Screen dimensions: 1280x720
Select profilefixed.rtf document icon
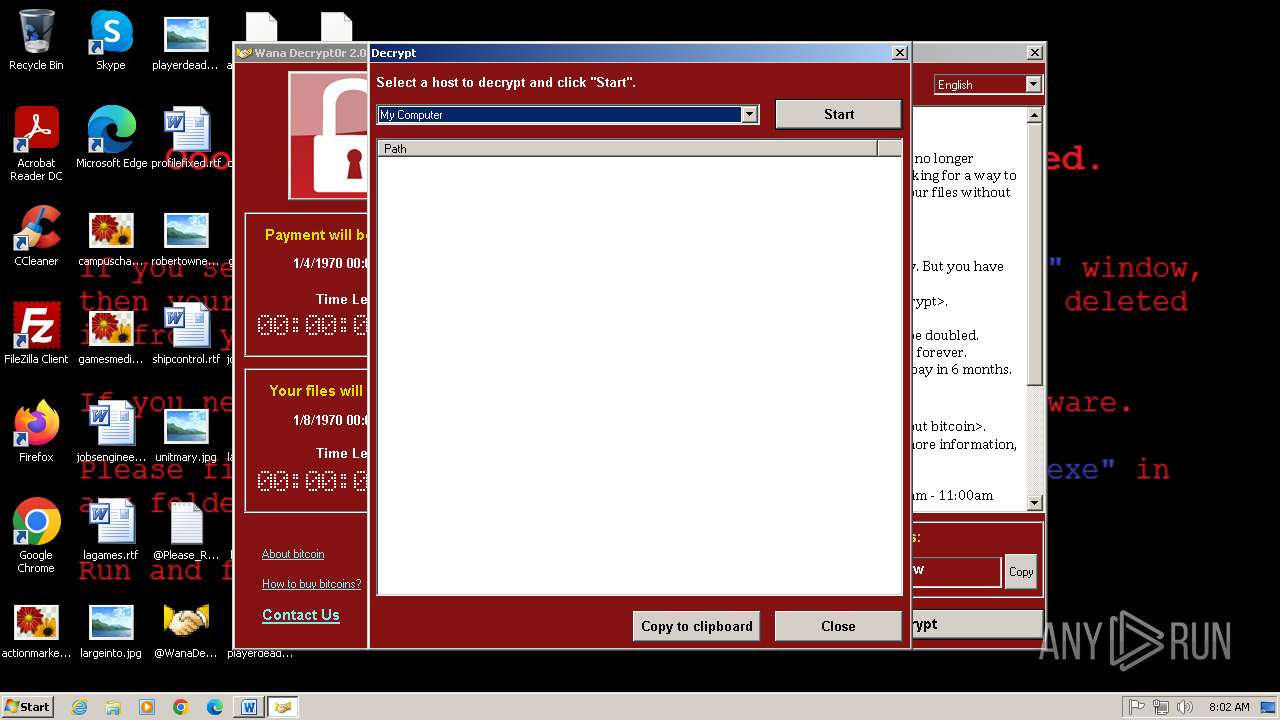(186, 138)
